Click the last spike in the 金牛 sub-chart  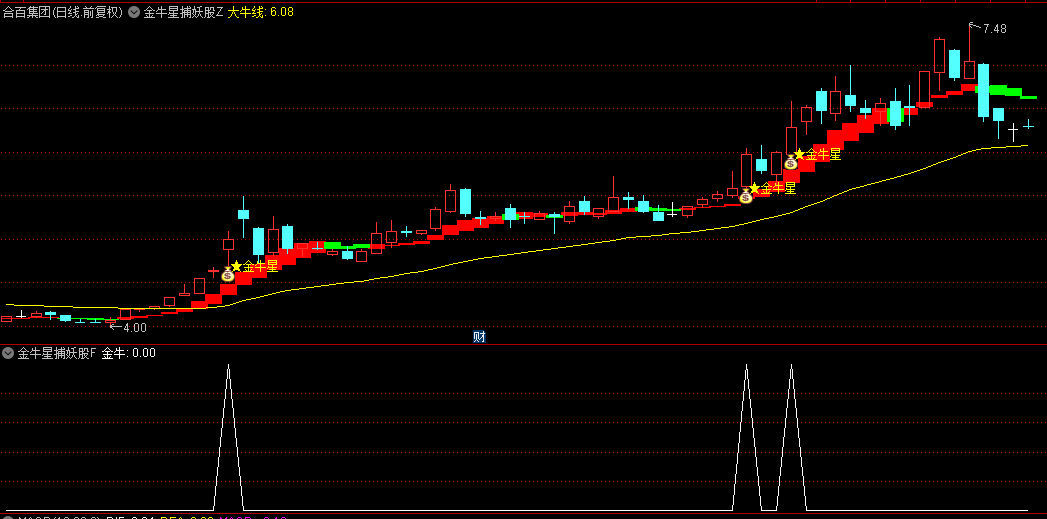pyautogui.click(x=791, y=438)
